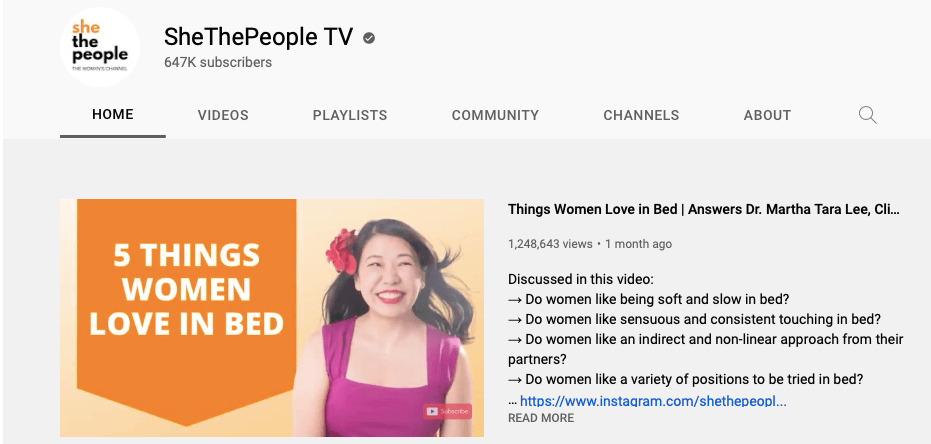This screenshot has height=444, width=931.
Task: Click the 647K subscribers count
Action: [218, 62]
